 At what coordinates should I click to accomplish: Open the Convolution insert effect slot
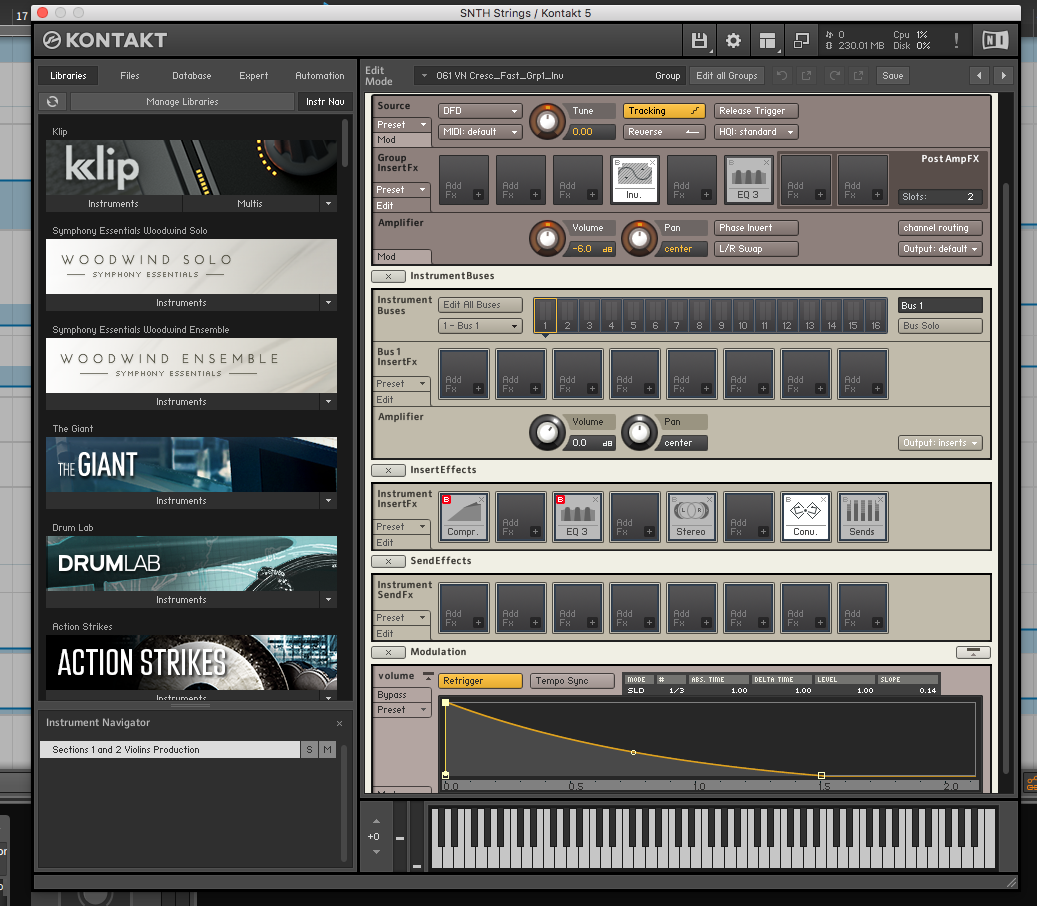pos(805,516)
